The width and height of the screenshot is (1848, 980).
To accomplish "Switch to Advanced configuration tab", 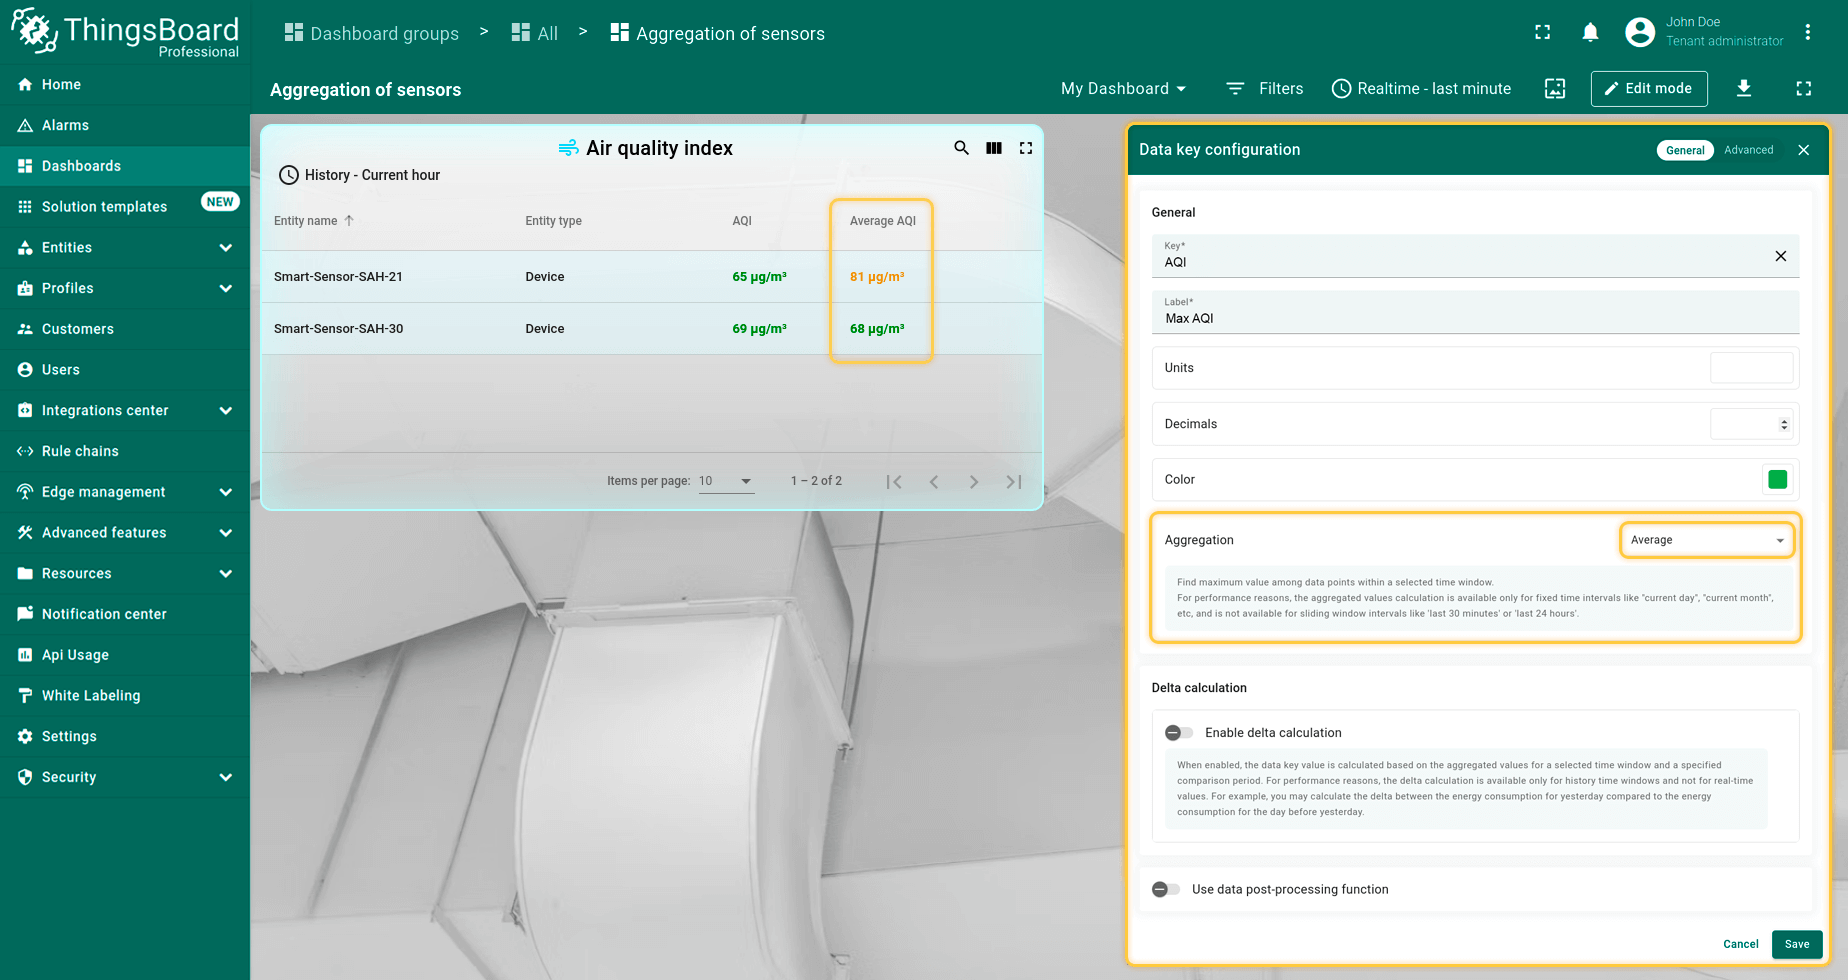I will (1748, 150).
